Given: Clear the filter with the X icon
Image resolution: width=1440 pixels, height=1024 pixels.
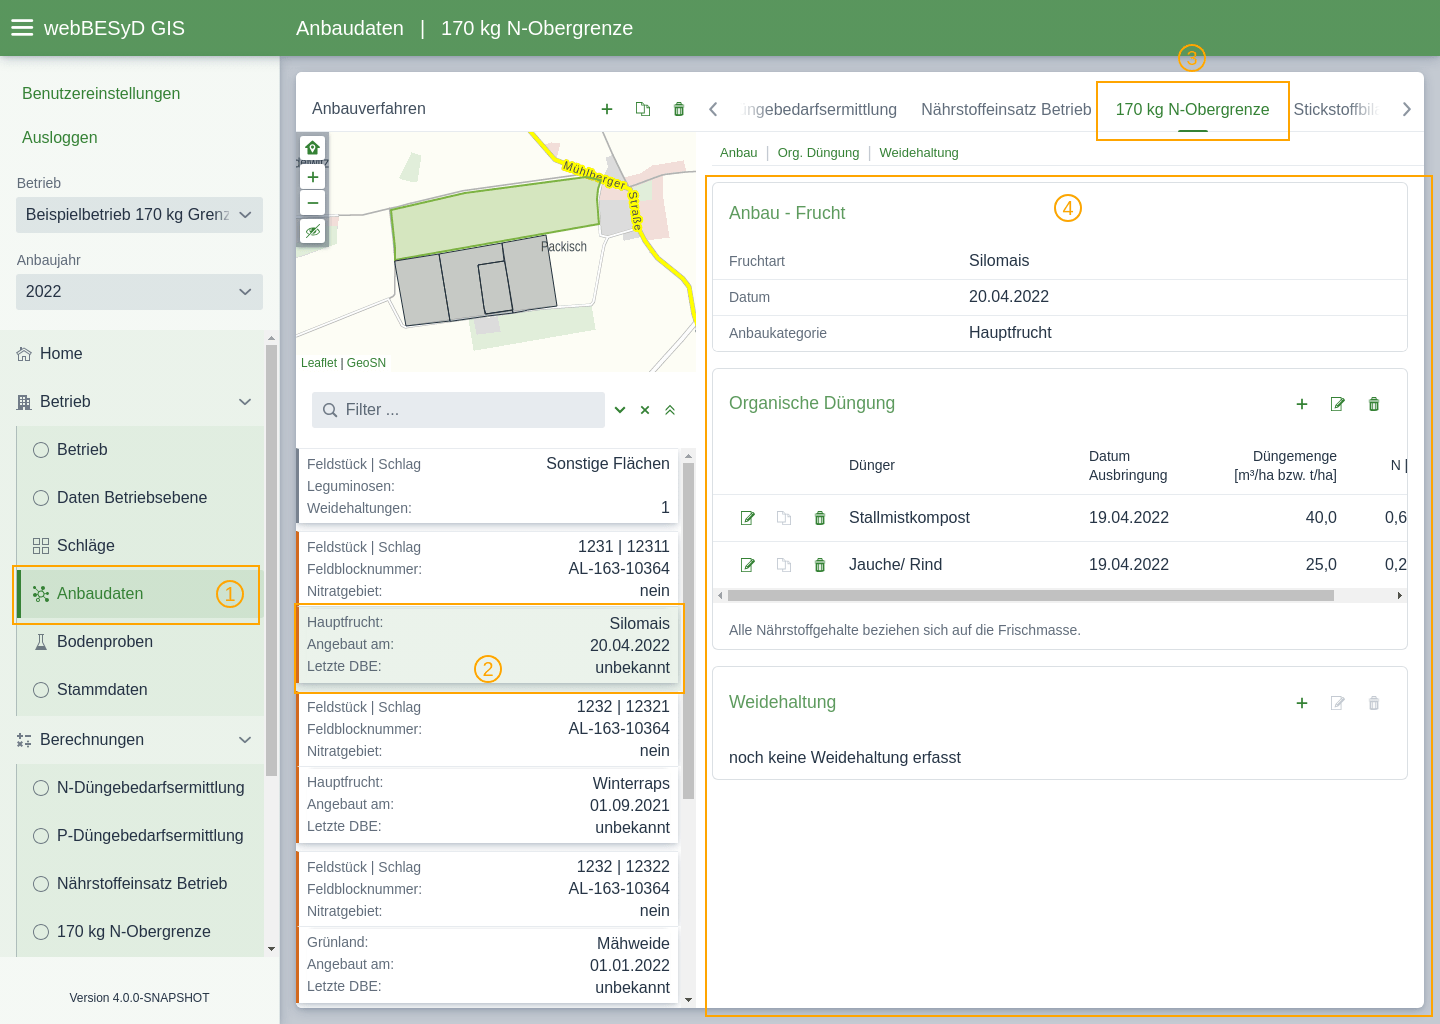Looking at the screenshot, I should click(x=645, y=410).
